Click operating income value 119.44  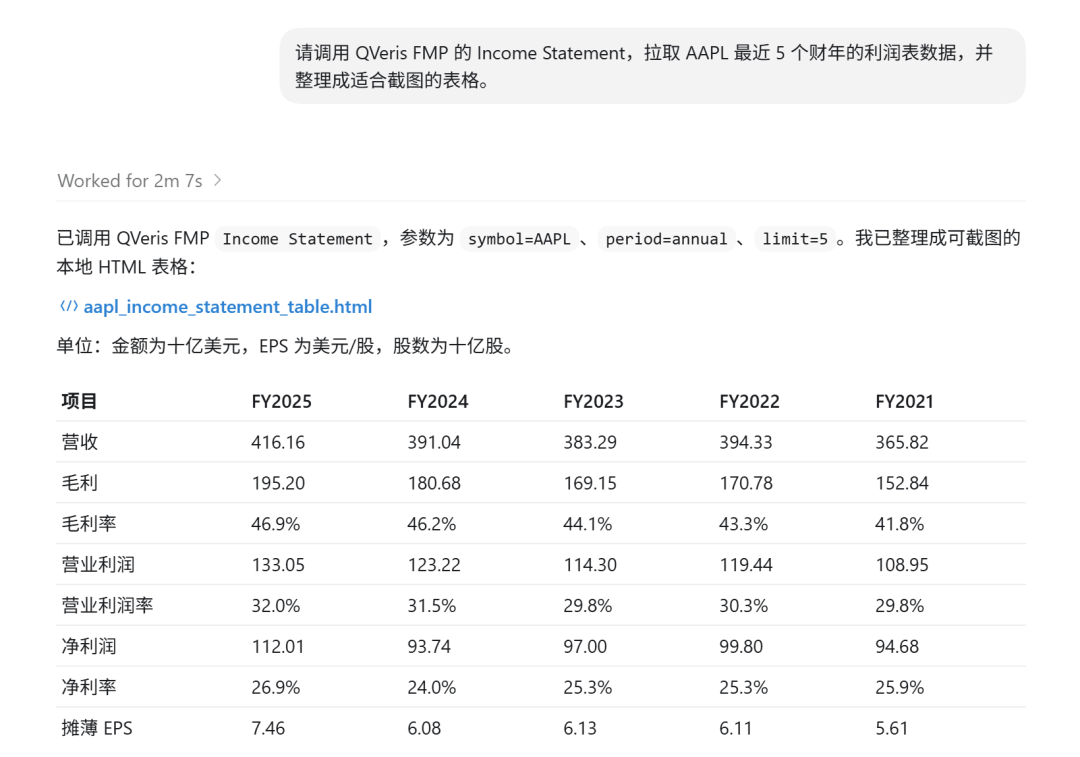point(746,565)
